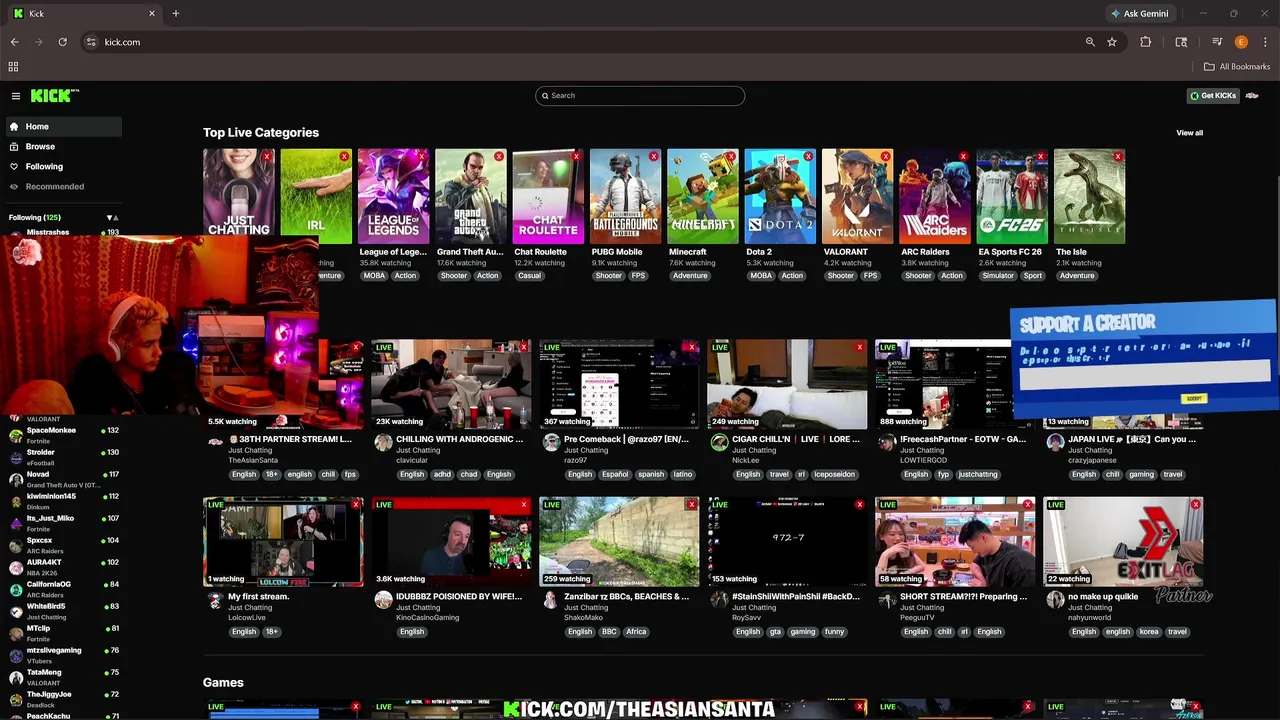Click the Simulator tag under EA Sports FC
The image size is (1280, 720).
998,276
